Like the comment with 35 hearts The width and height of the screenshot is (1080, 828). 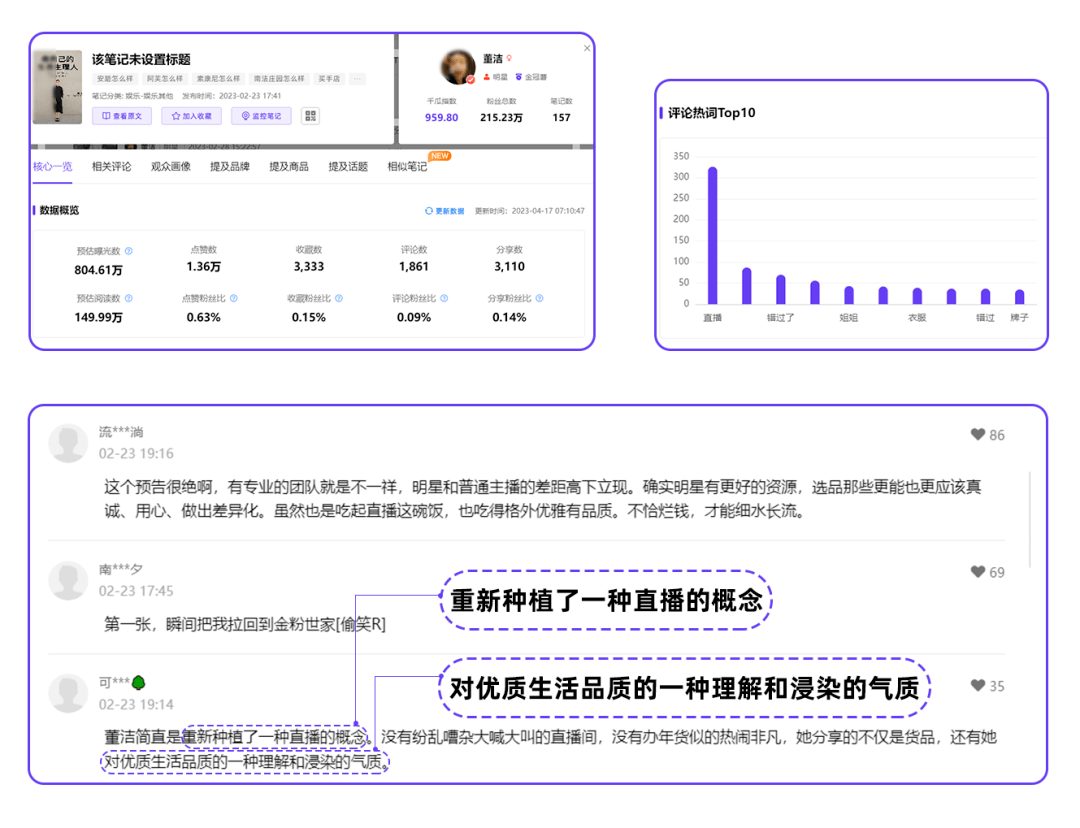[977, 685]
